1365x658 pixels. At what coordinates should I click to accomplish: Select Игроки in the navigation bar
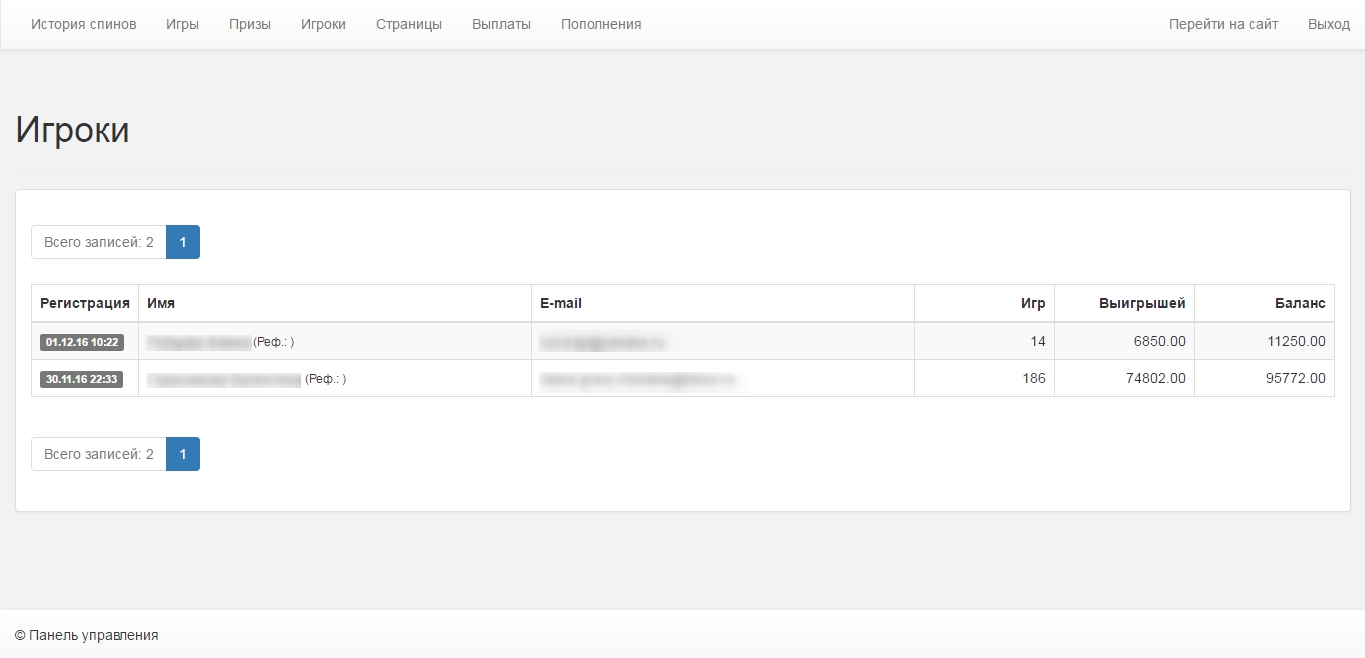pos(323,24)
